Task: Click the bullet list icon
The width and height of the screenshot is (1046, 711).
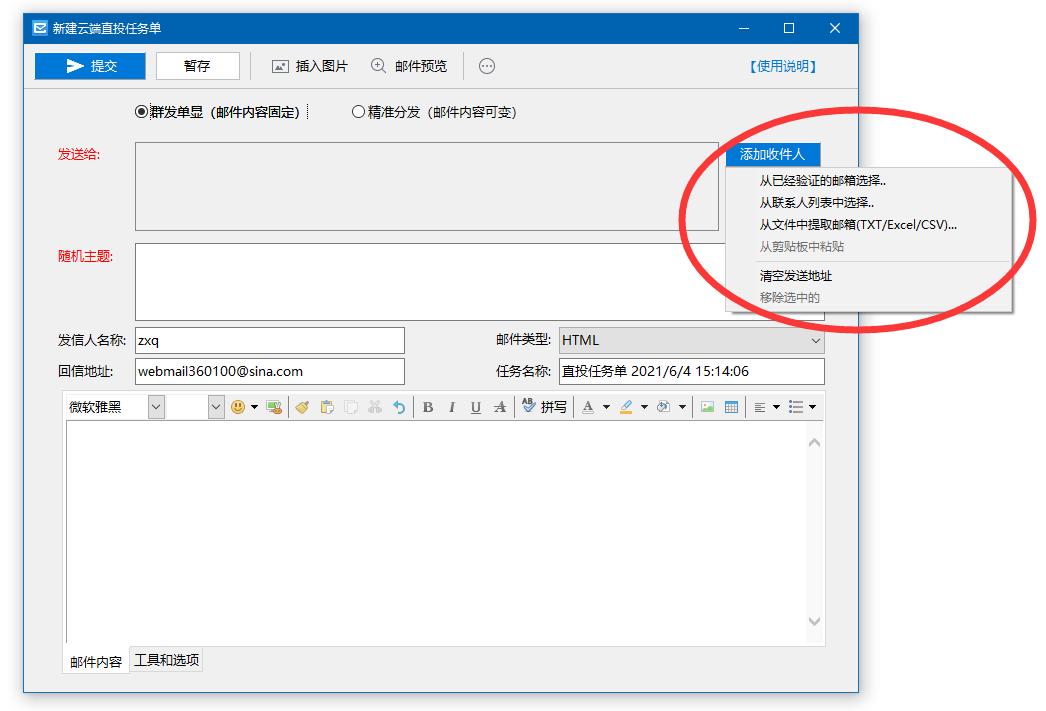Action: coord(796,407)
